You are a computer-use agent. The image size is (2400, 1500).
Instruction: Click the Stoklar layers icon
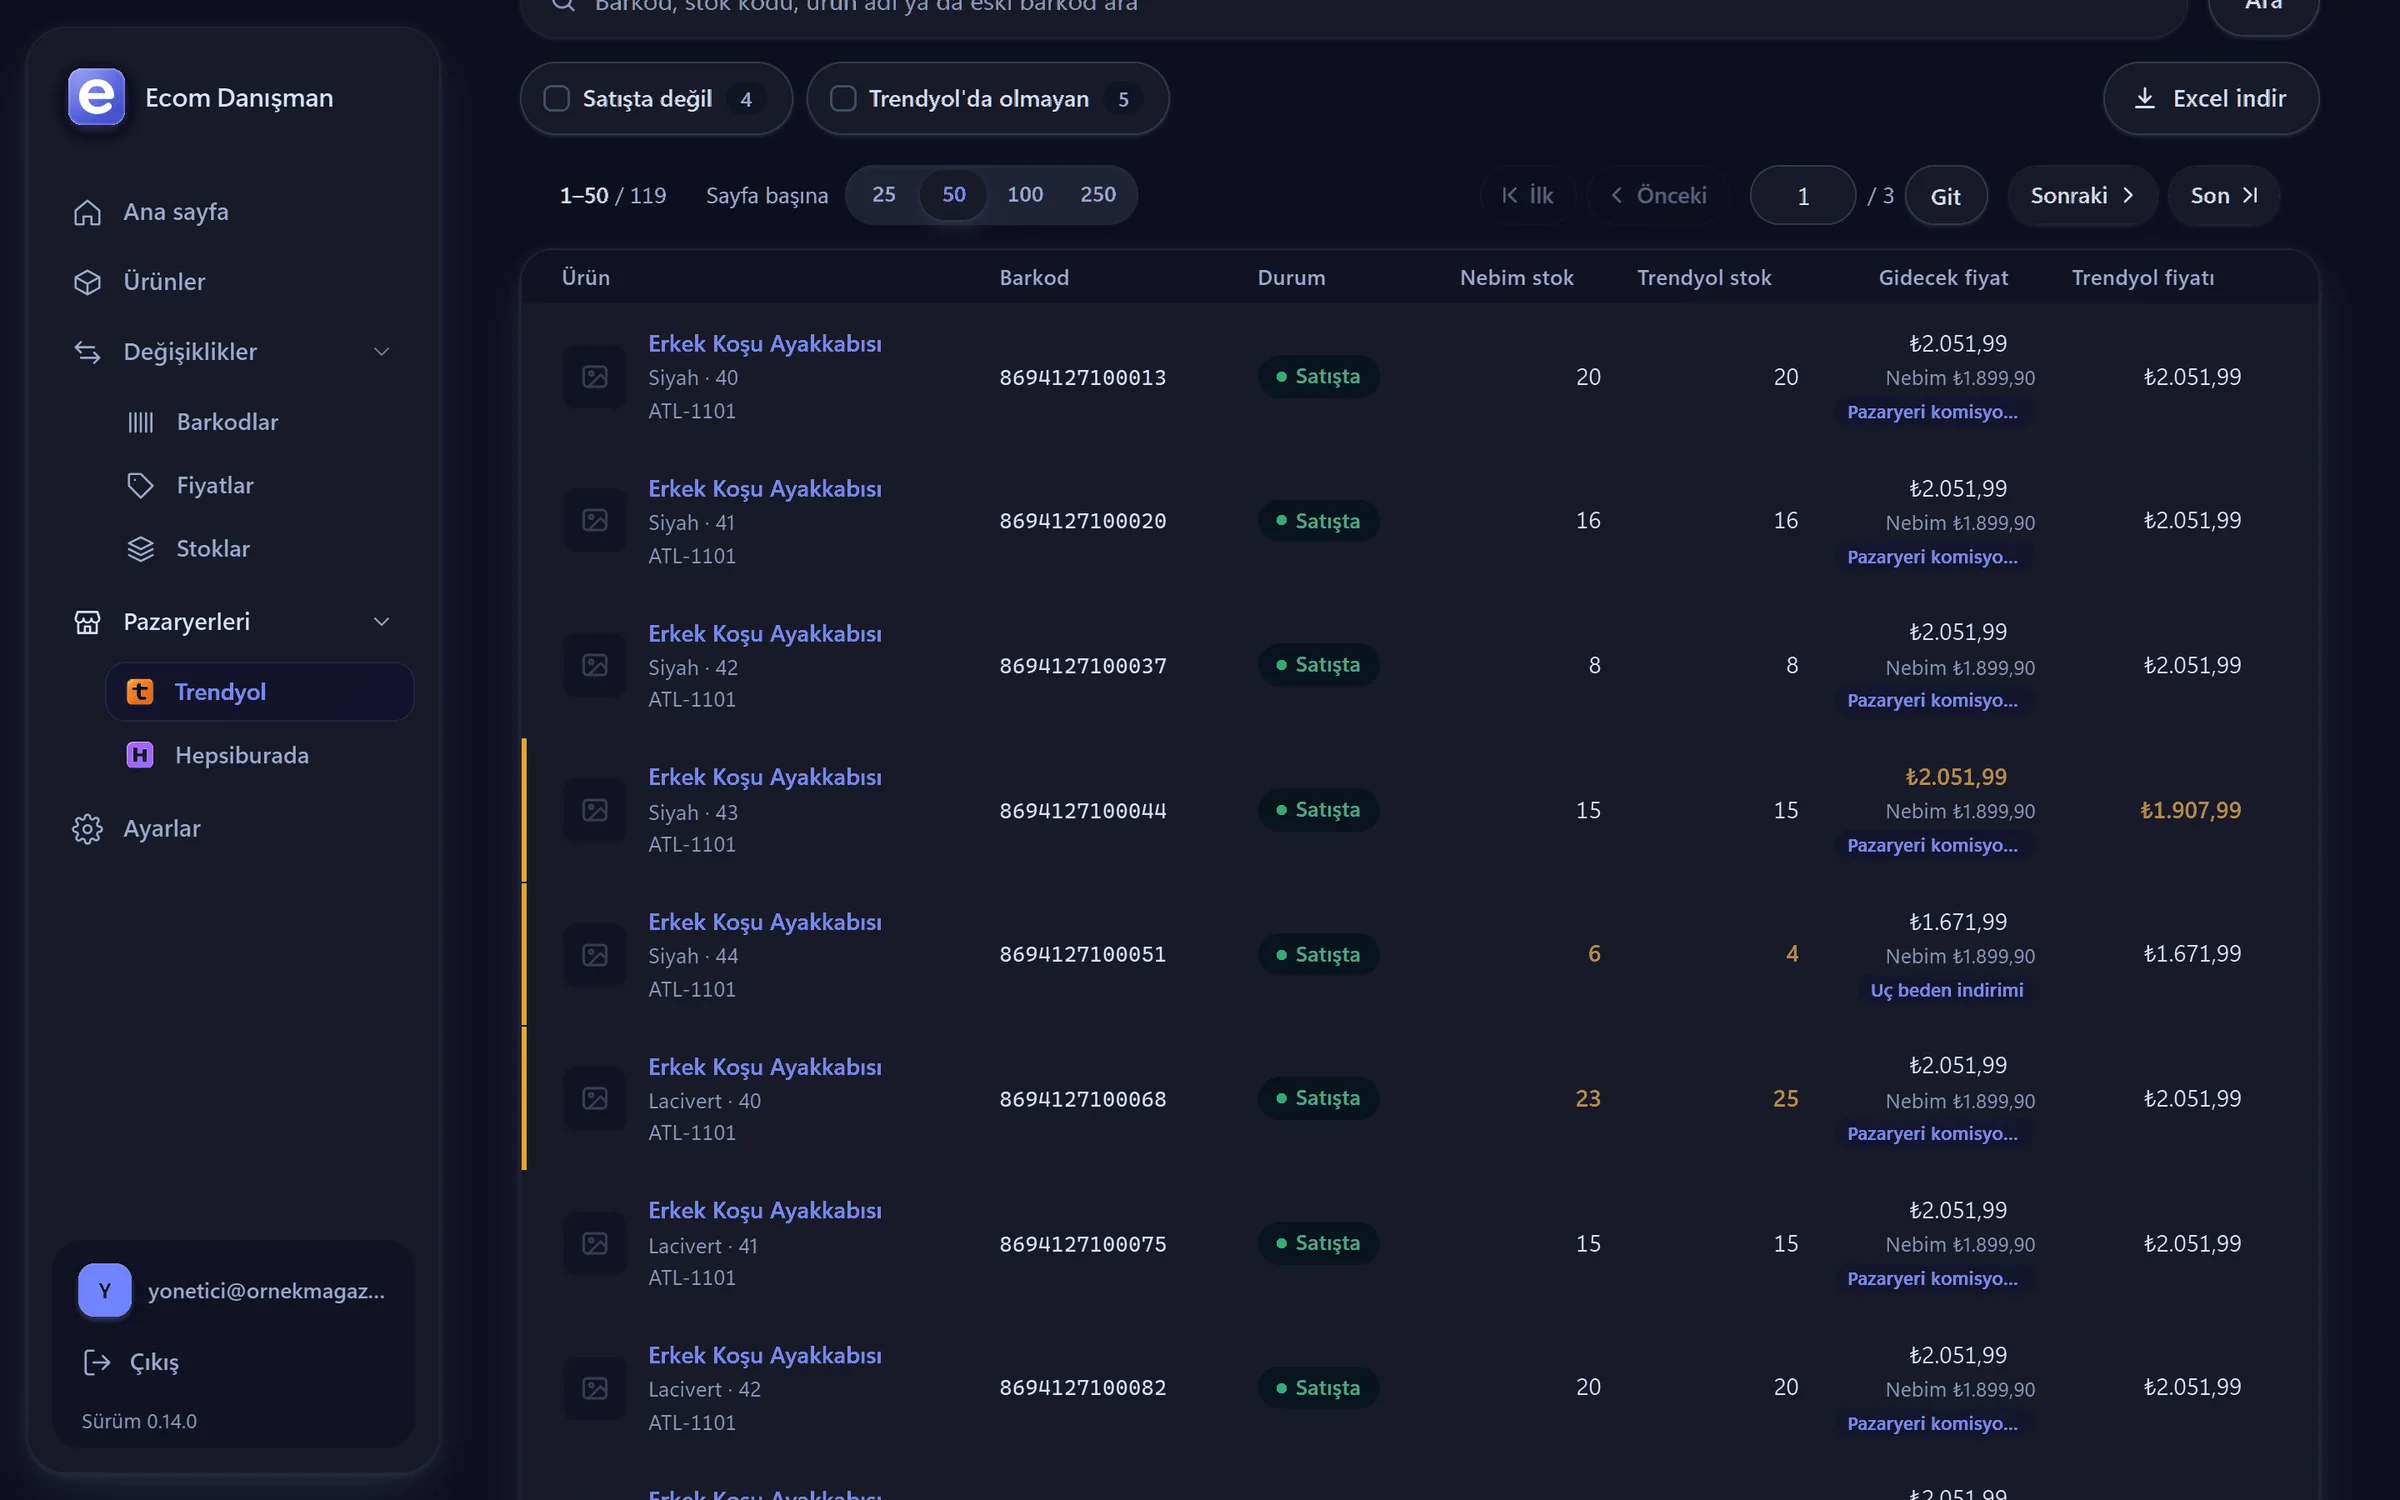point(141,549)
